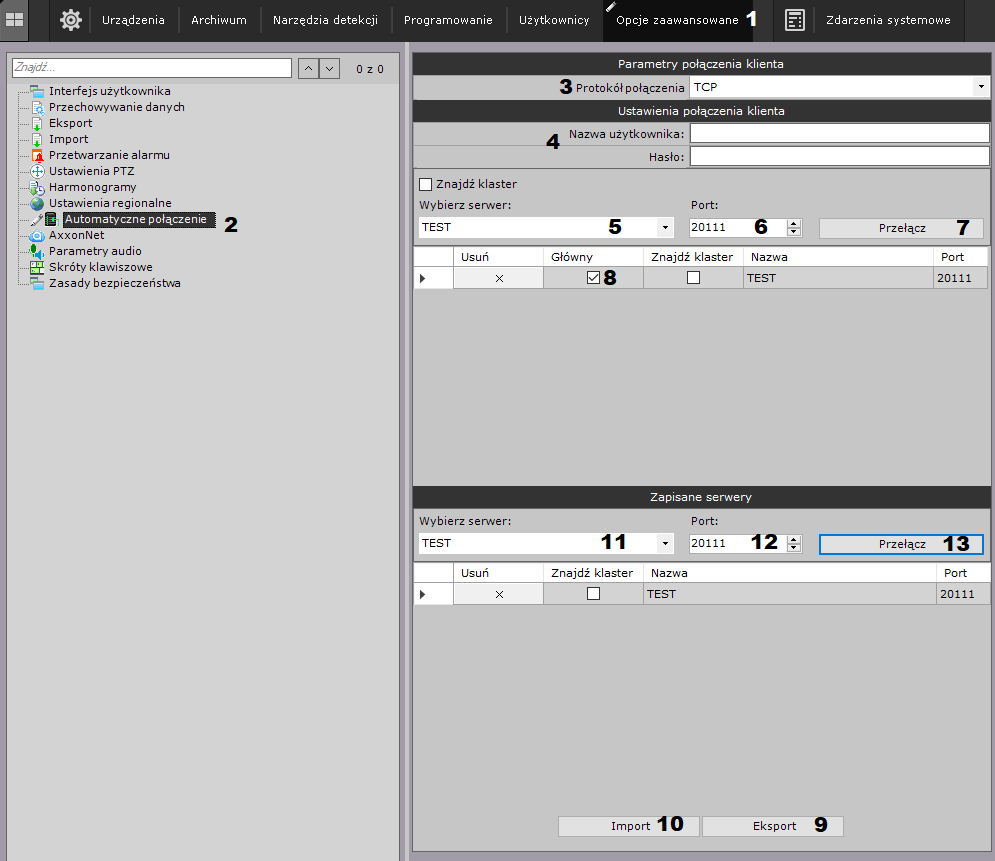Screen dimensions: 995x861
Task: Click the layouts grid icon in top-left corner
Action: [15, 20]
